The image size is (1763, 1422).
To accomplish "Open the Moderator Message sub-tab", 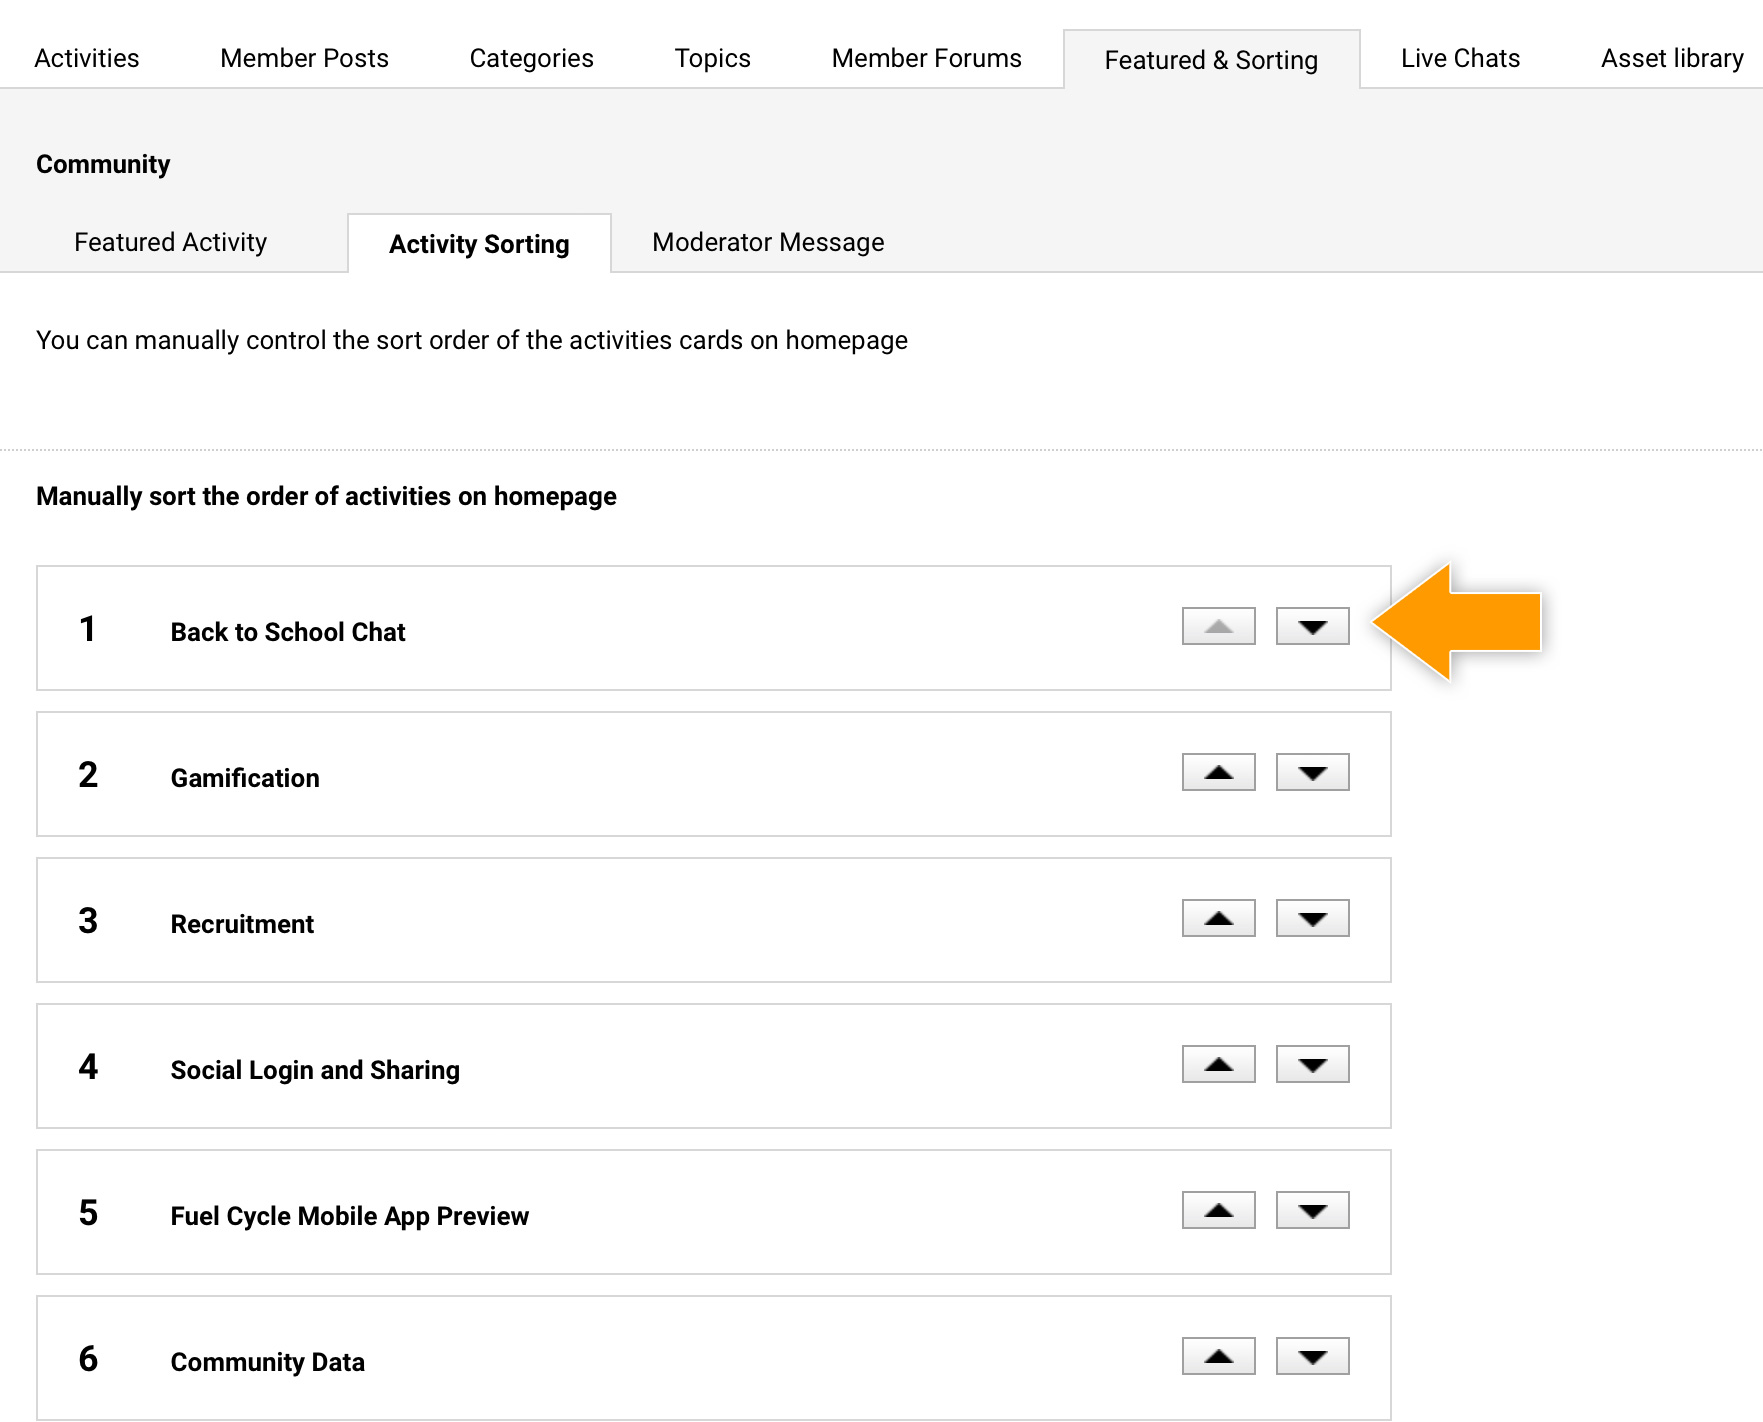I will point(768,243).
